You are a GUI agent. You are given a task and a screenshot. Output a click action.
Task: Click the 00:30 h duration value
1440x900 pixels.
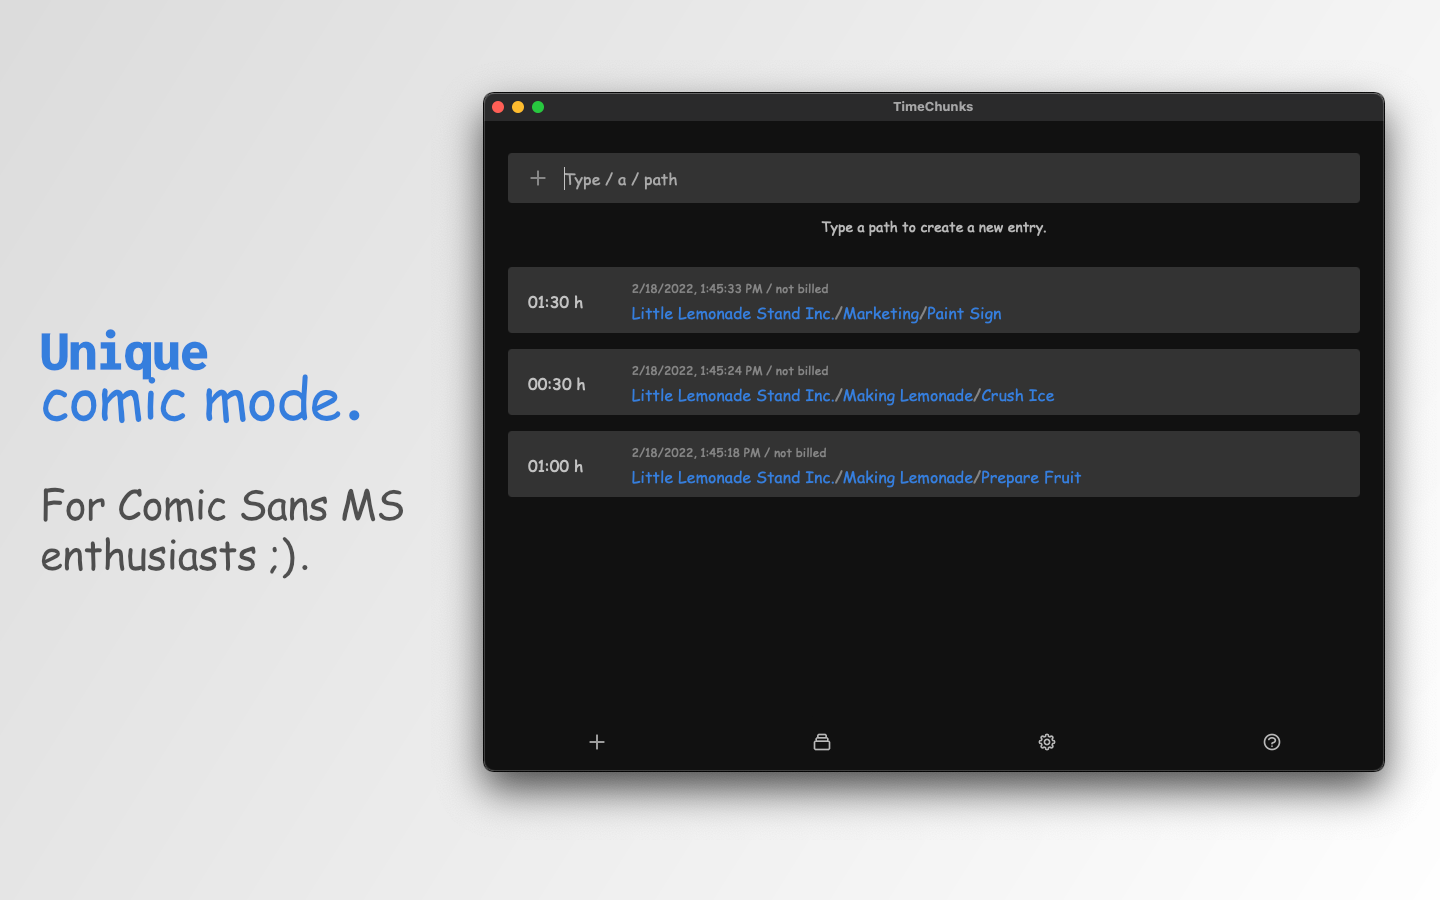pyautogui.click(x=556, y=384)
